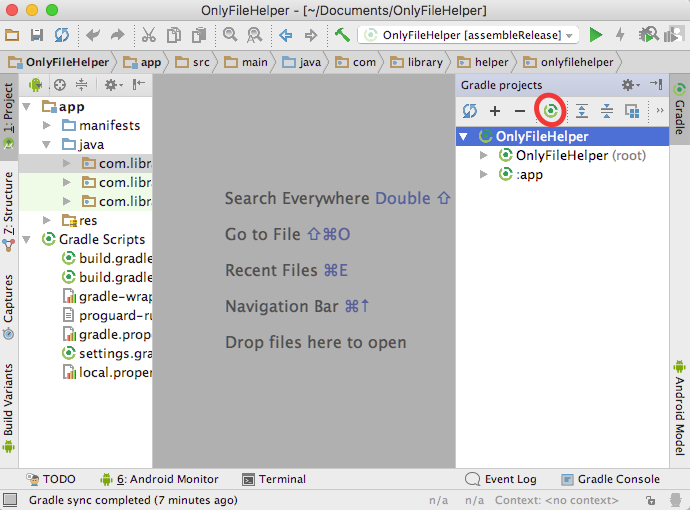Show more Gradle toolbar actions chevron
The image size is (690, 510).
point(660,110)
